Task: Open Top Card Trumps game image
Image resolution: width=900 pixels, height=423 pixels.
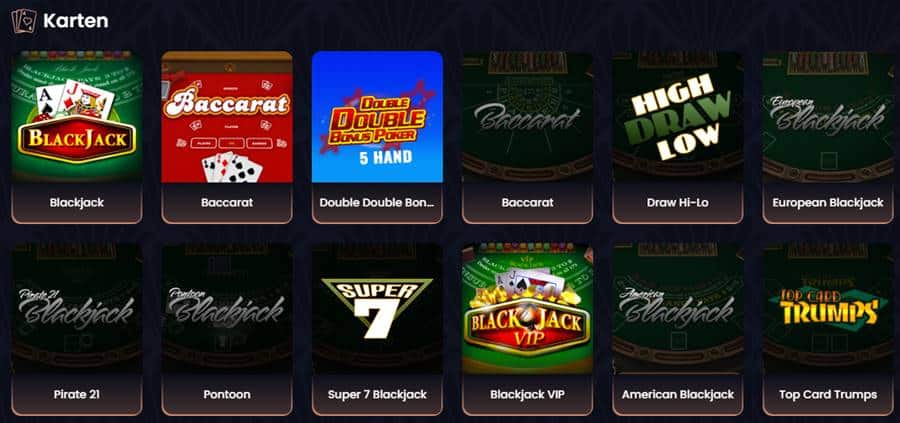Action: pyautogui.click(x=828, y=309)
